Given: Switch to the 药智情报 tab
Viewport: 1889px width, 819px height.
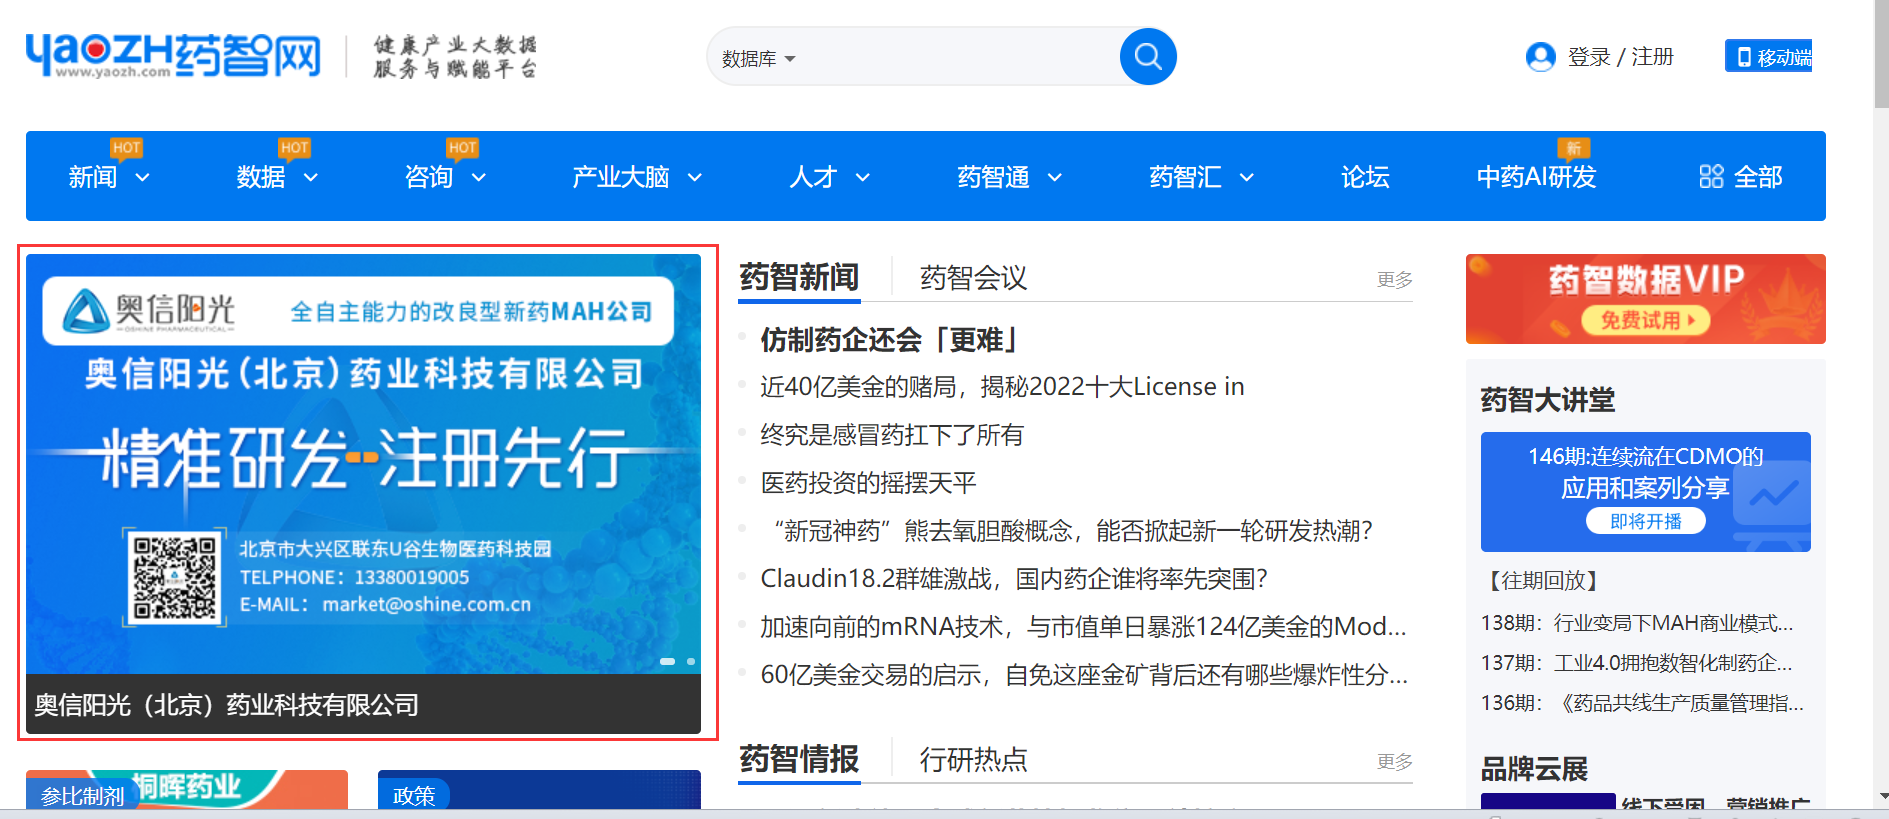Looking at the screenshot, I should coord(799,759).
